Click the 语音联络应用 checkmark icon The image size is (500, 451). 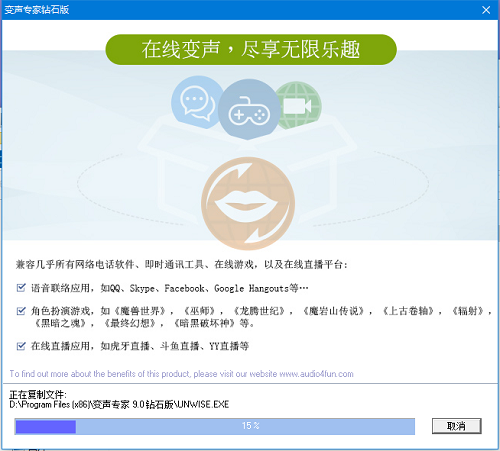pyautogui.click(x=21, y=287)
